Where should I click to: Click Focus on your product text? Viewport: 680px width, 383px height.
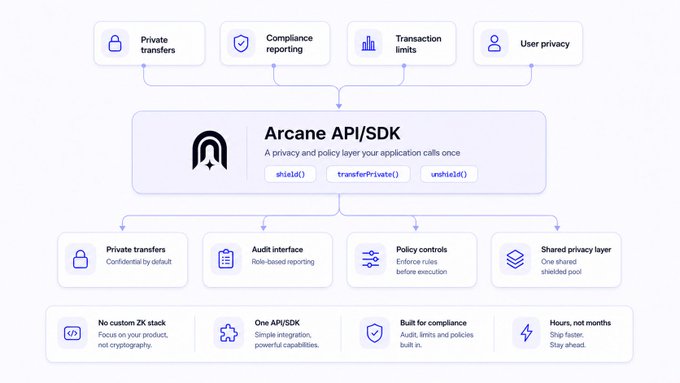click(x=133, y=340)
